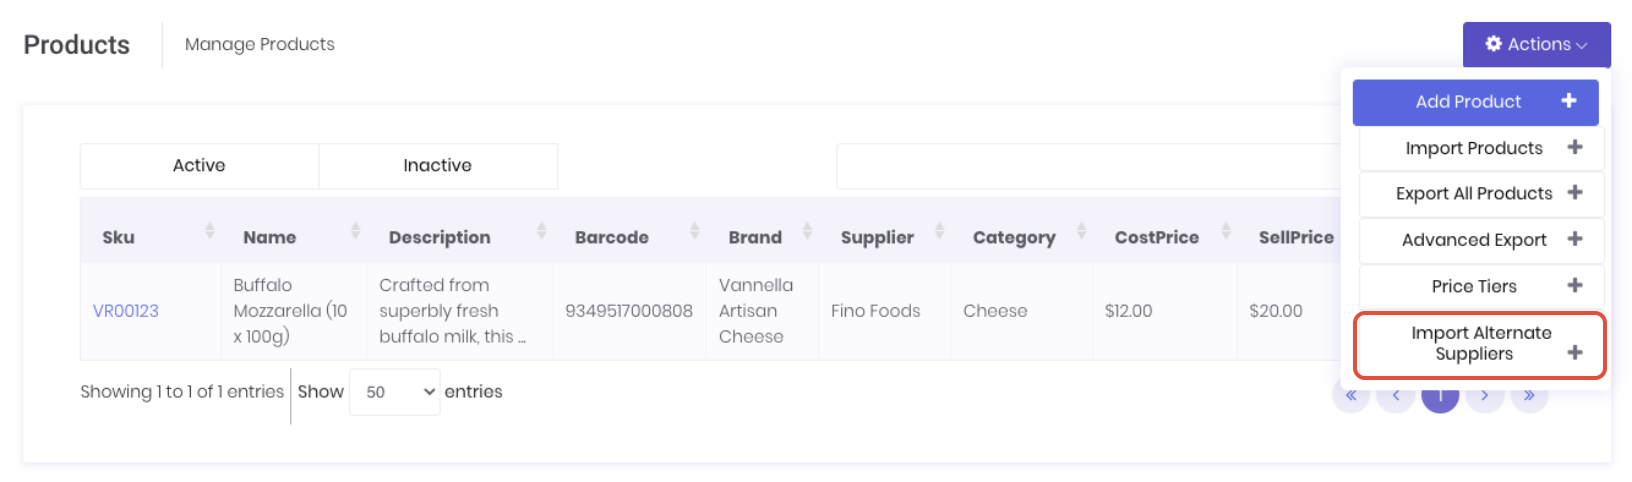Click the Add Product button

(1467, 102)
